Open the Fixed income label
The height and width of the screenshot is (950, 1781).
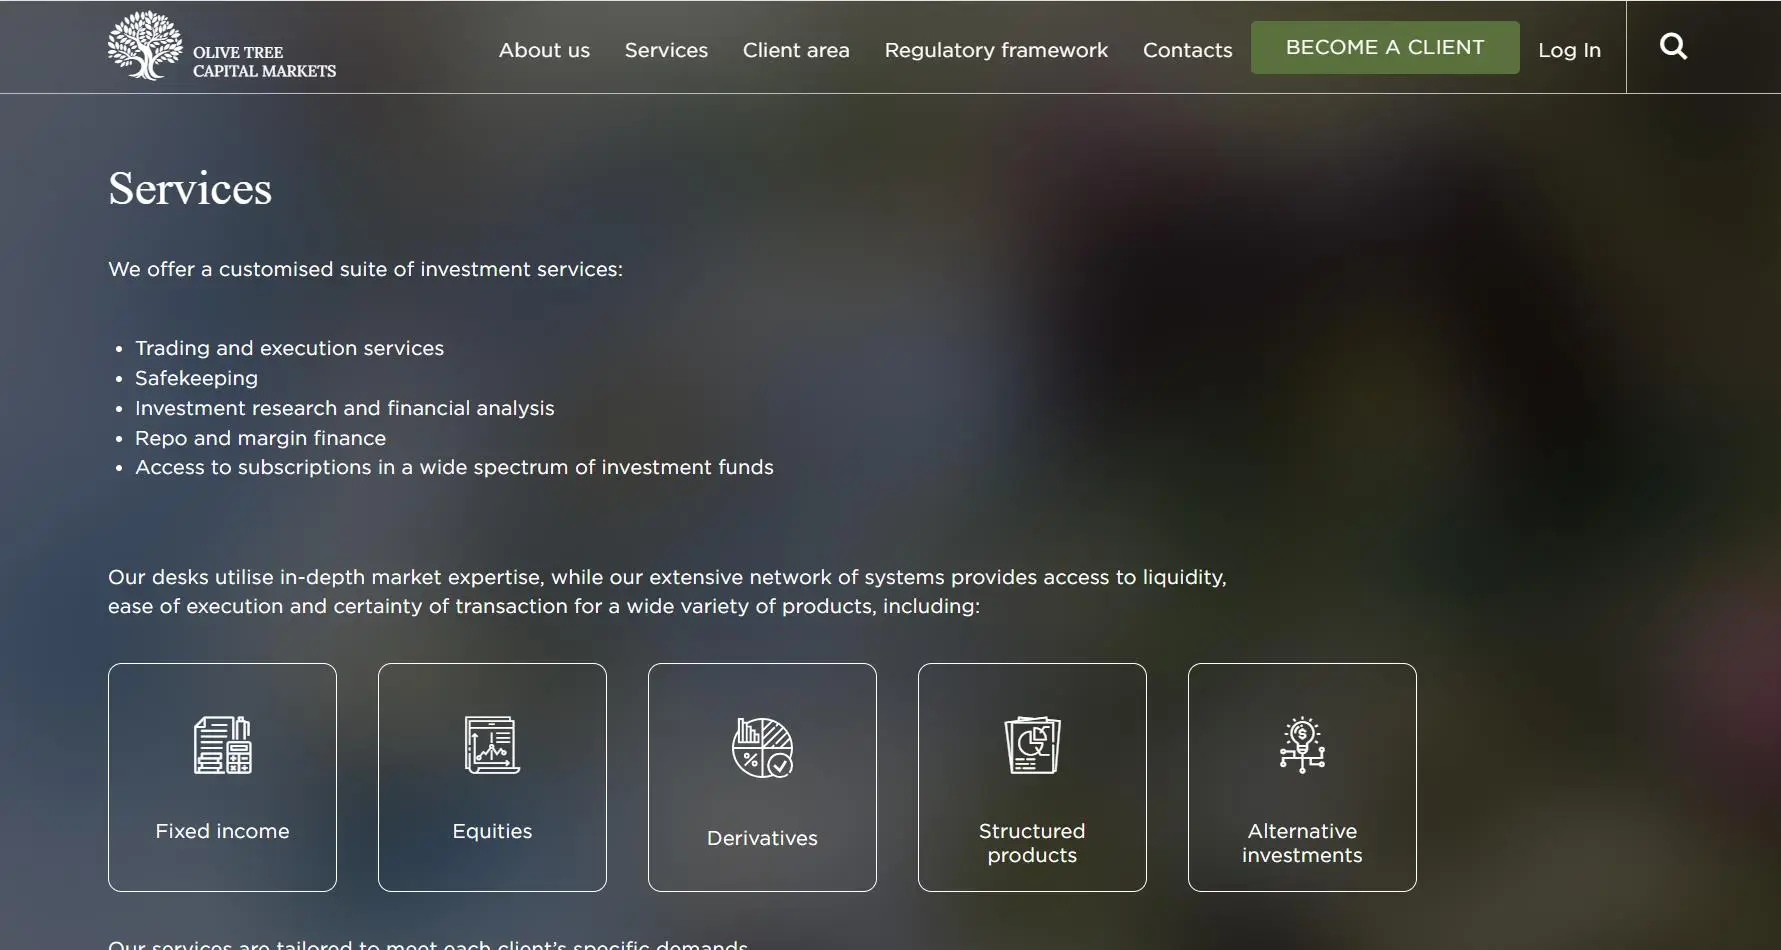(x=222, y=831)
